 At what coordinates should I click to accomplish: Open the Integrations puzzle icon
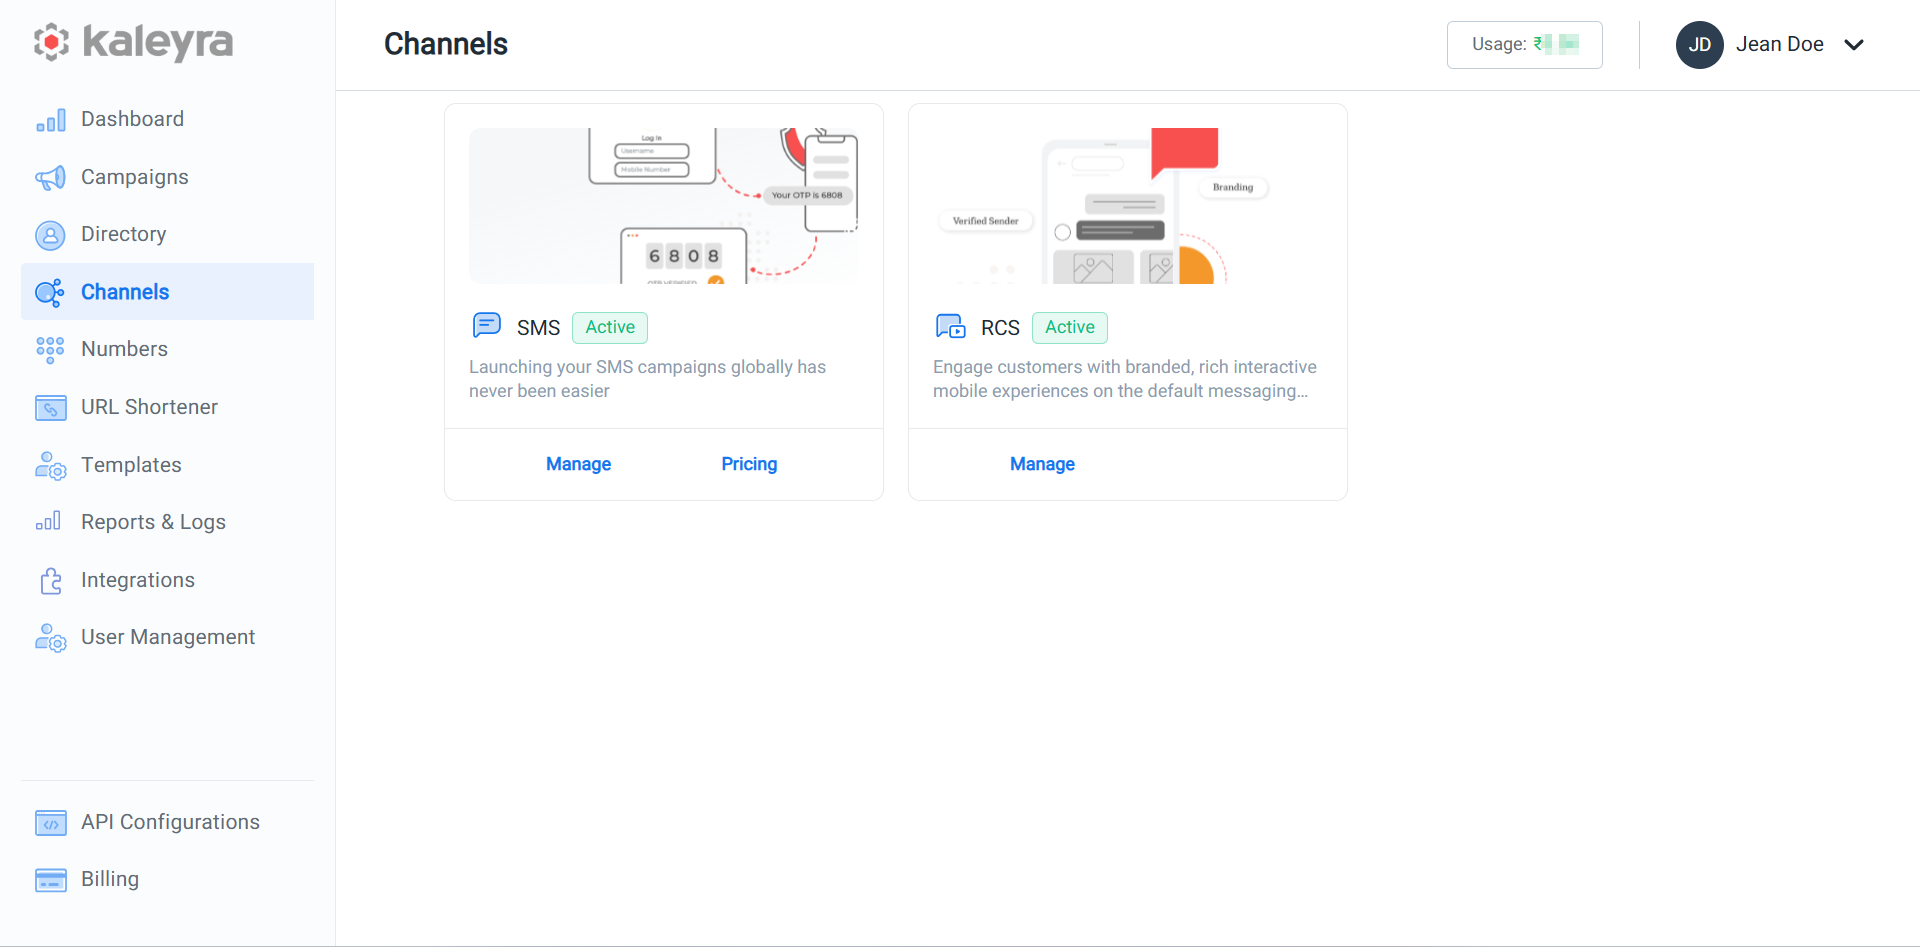(x=51, y=581)
